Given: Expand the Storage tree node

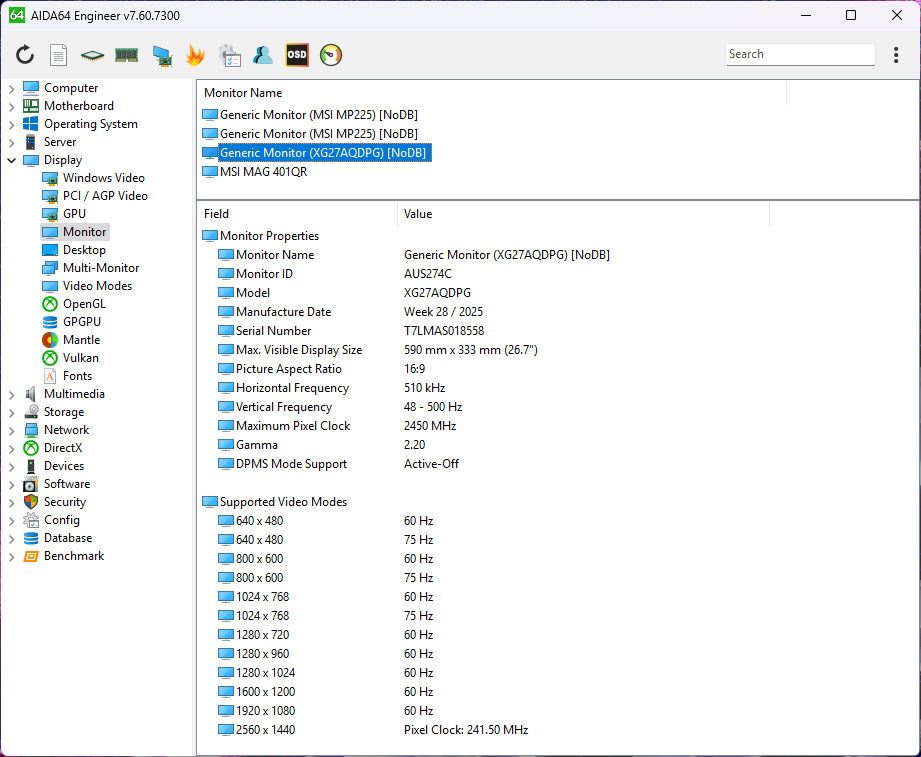Looking at the screenshot, I should pos(11,412).
